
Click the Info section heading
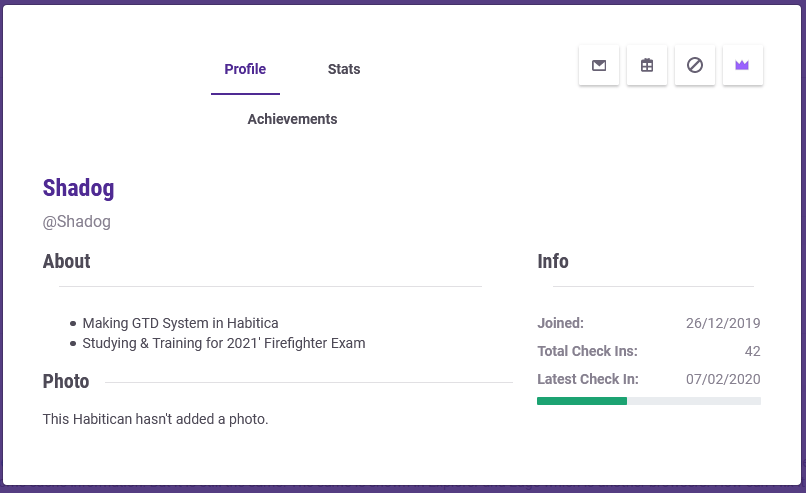point(553,261)
